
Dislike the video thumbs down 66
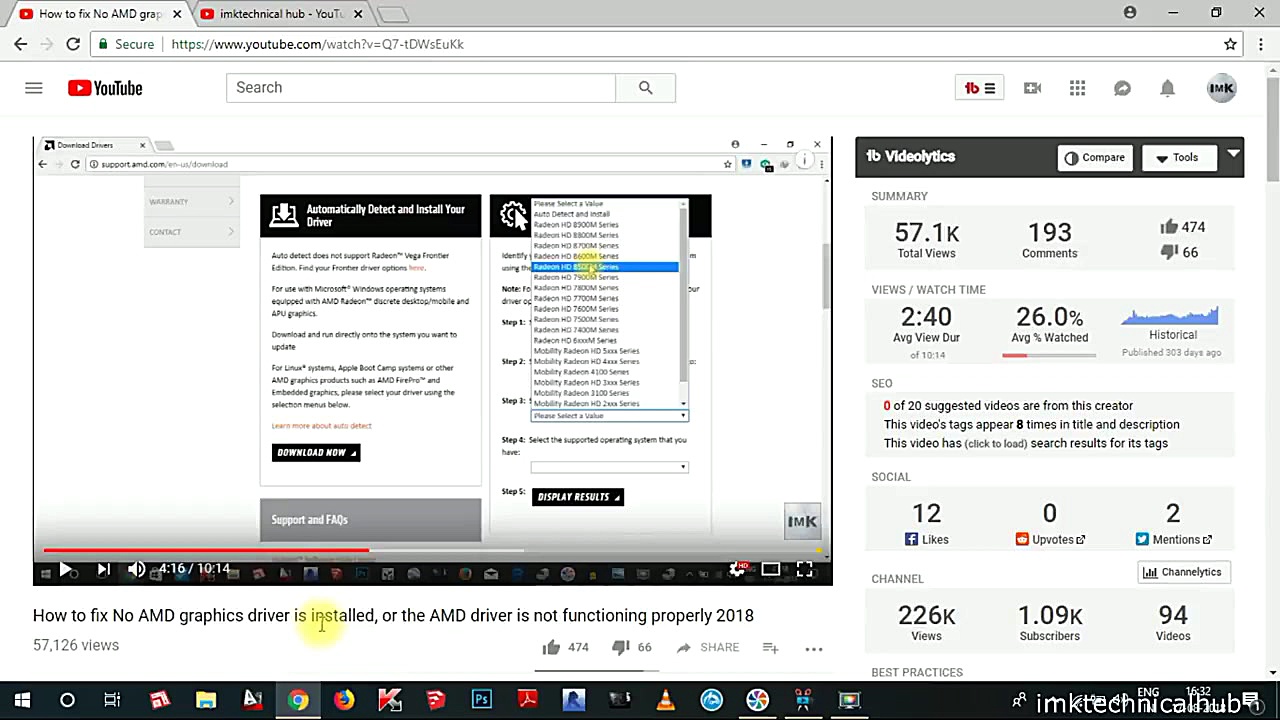tap(632, 648)
